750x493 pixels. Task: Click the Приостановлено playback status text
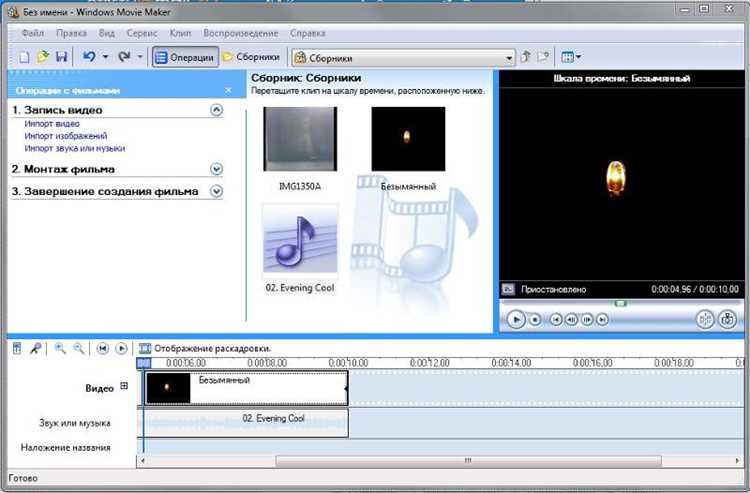point(553,289)
